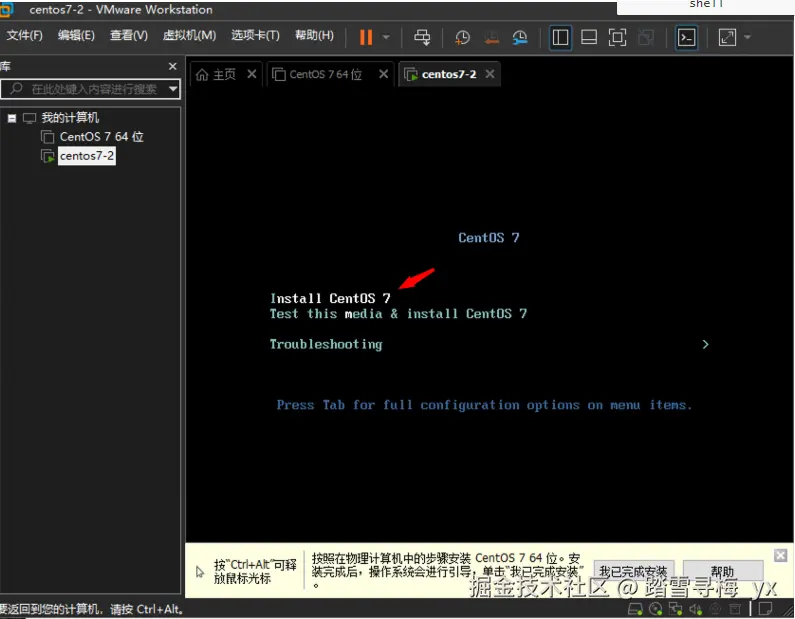Open the power options dropdown arrow beside pause
This screenshot has width=795, height=619.
(x=386, y=37)
